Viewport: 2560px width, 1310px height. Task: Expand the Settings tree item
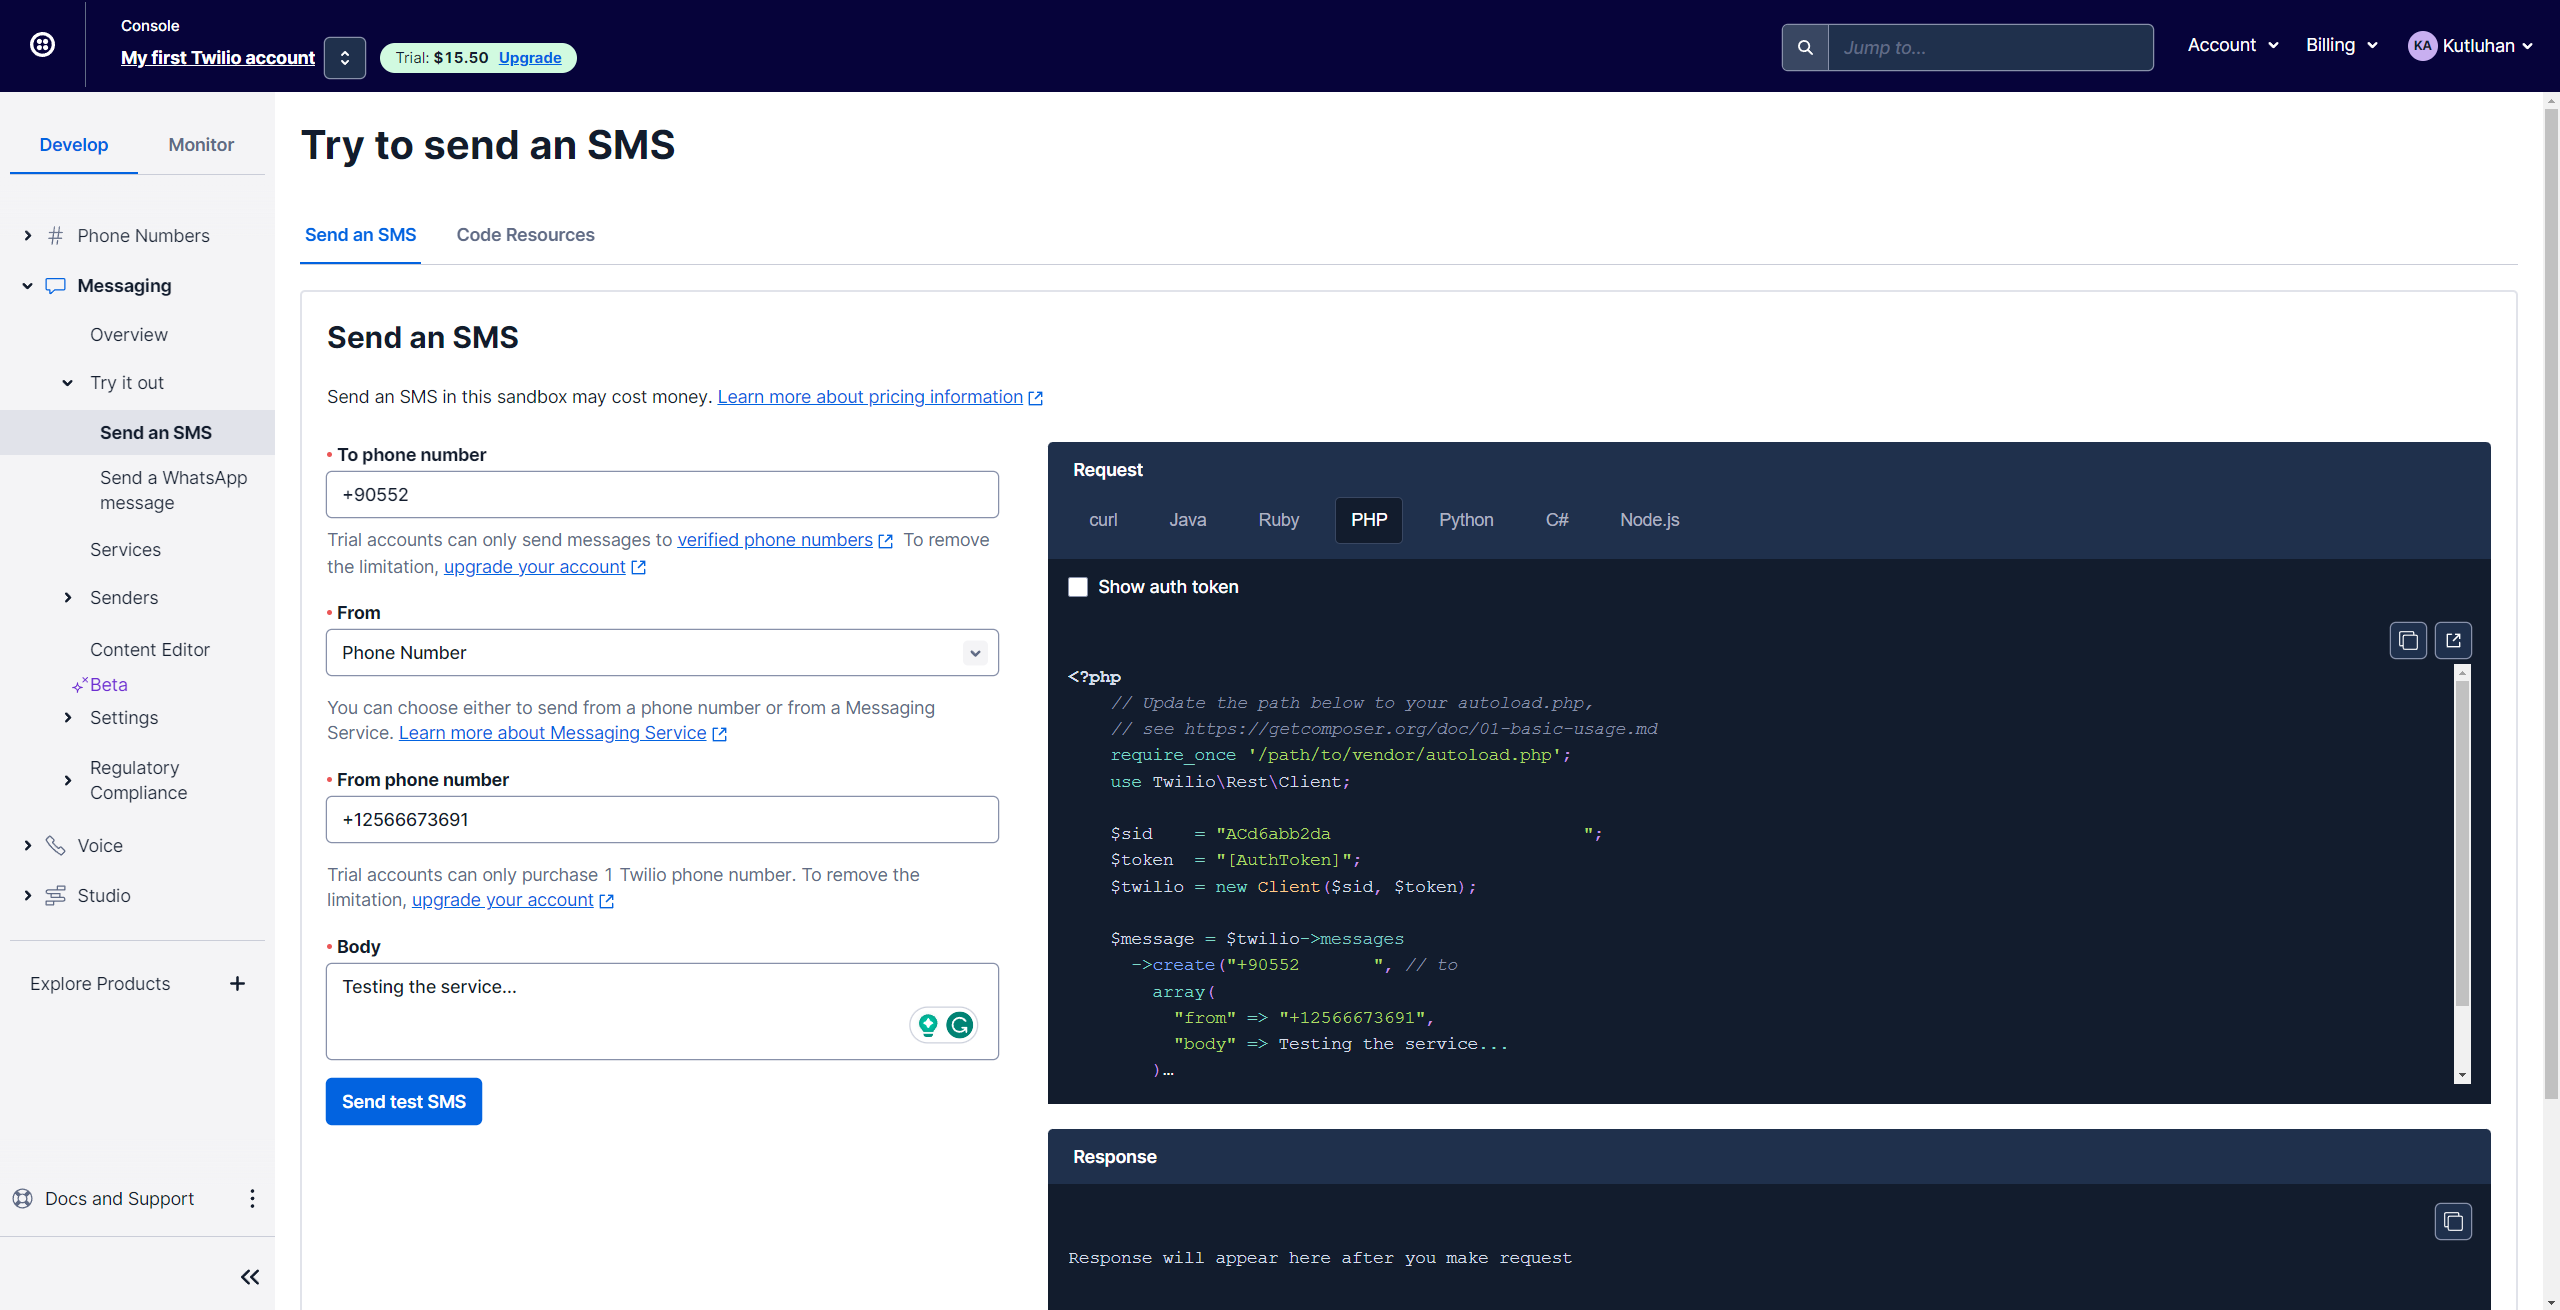click(67, 717)
